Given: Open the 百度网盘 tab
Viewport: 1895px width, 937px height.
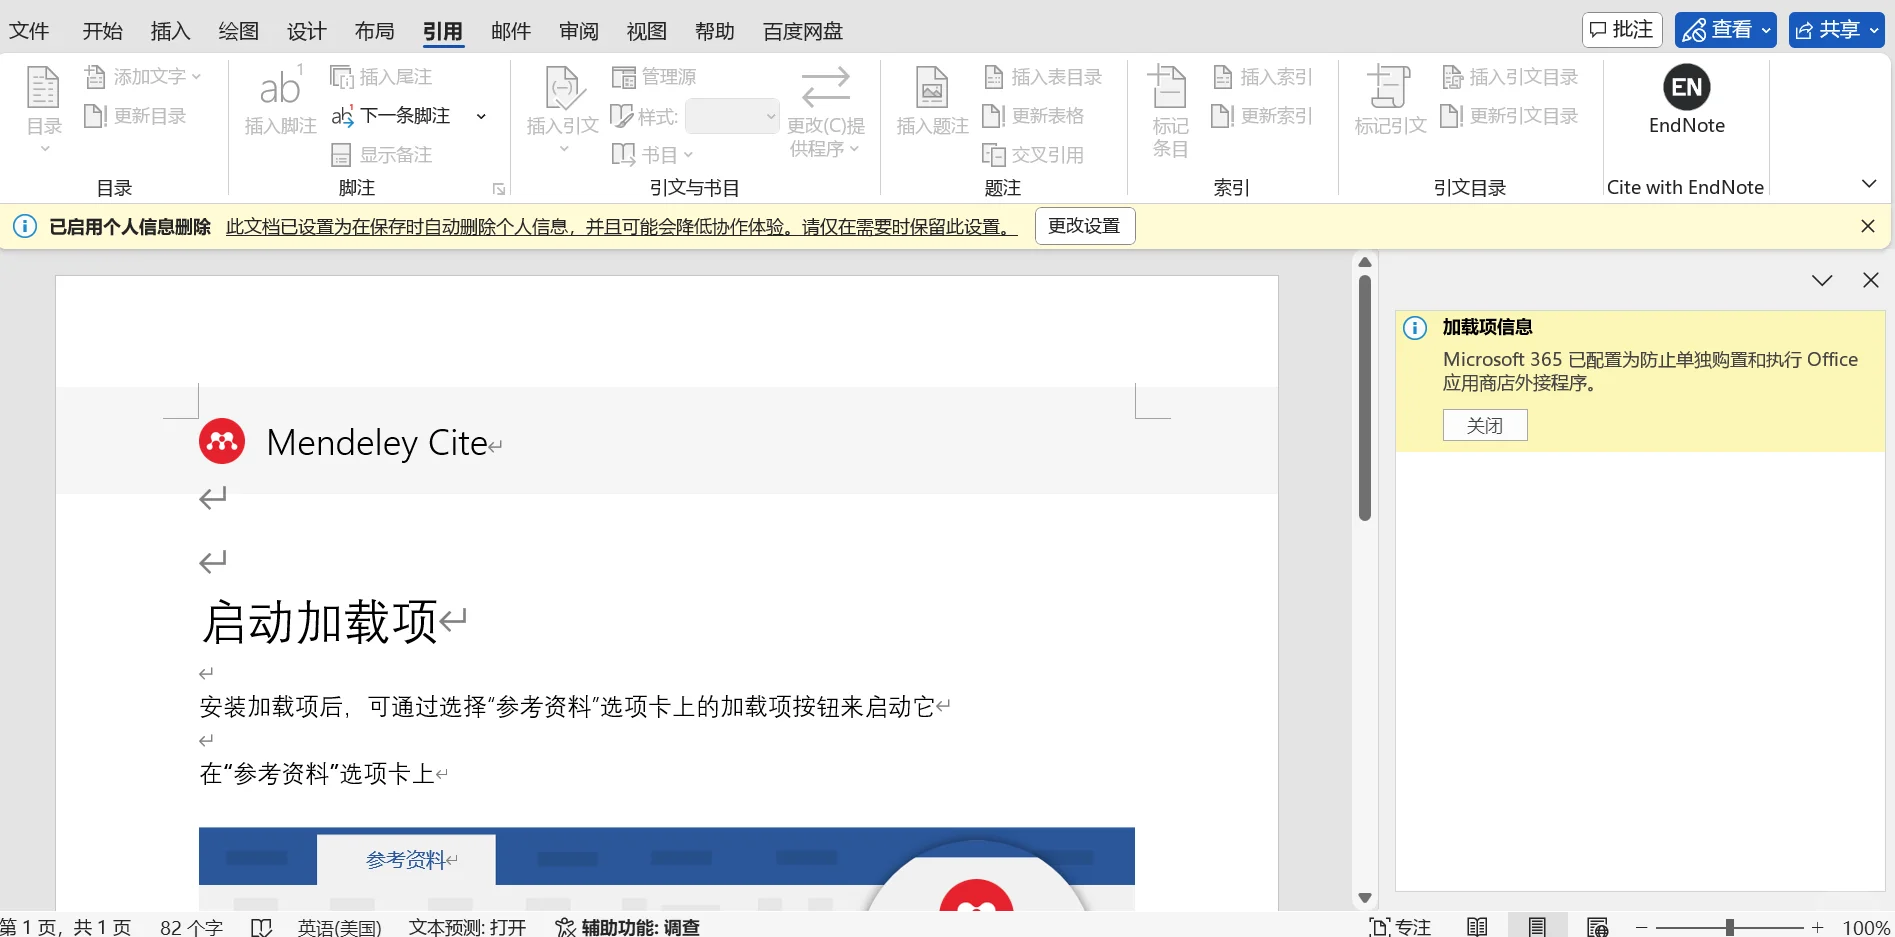Looking at the screenshot, I should 802,31.
